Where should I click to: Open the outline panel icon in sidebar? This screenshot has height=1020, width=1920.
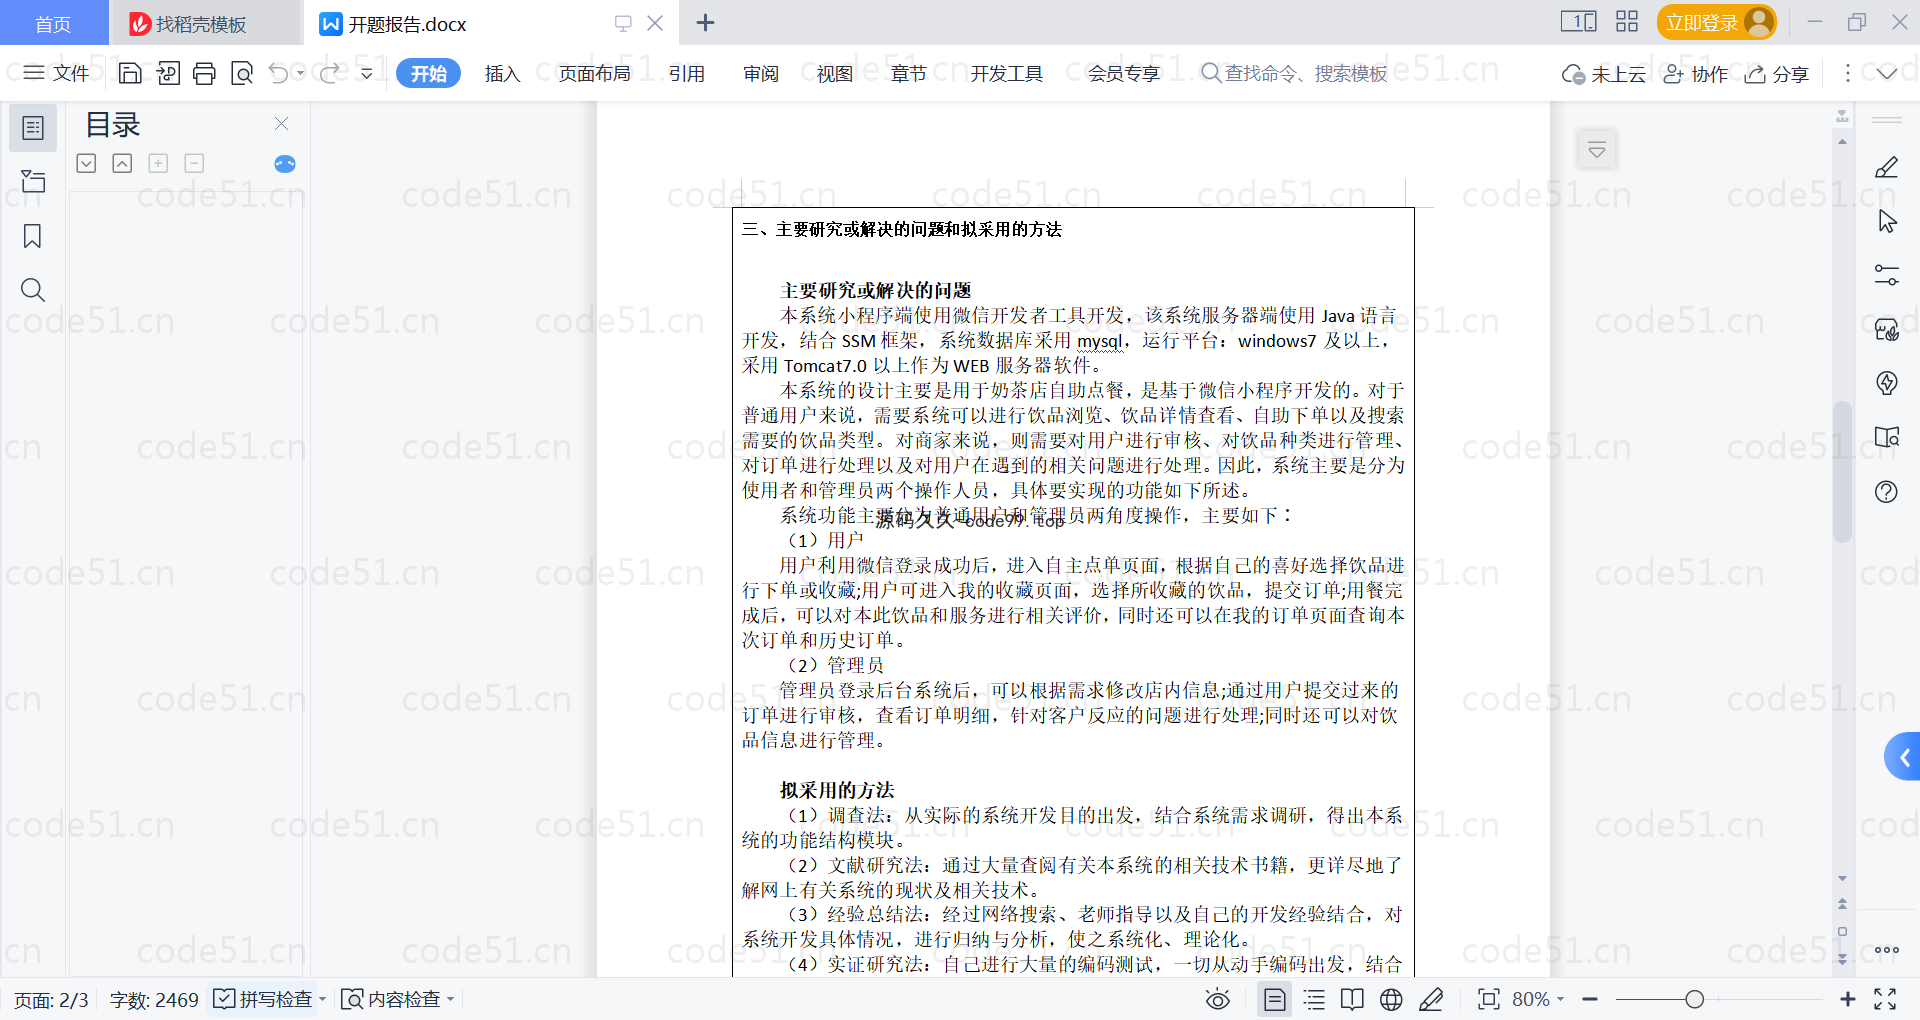pos(33,128)
